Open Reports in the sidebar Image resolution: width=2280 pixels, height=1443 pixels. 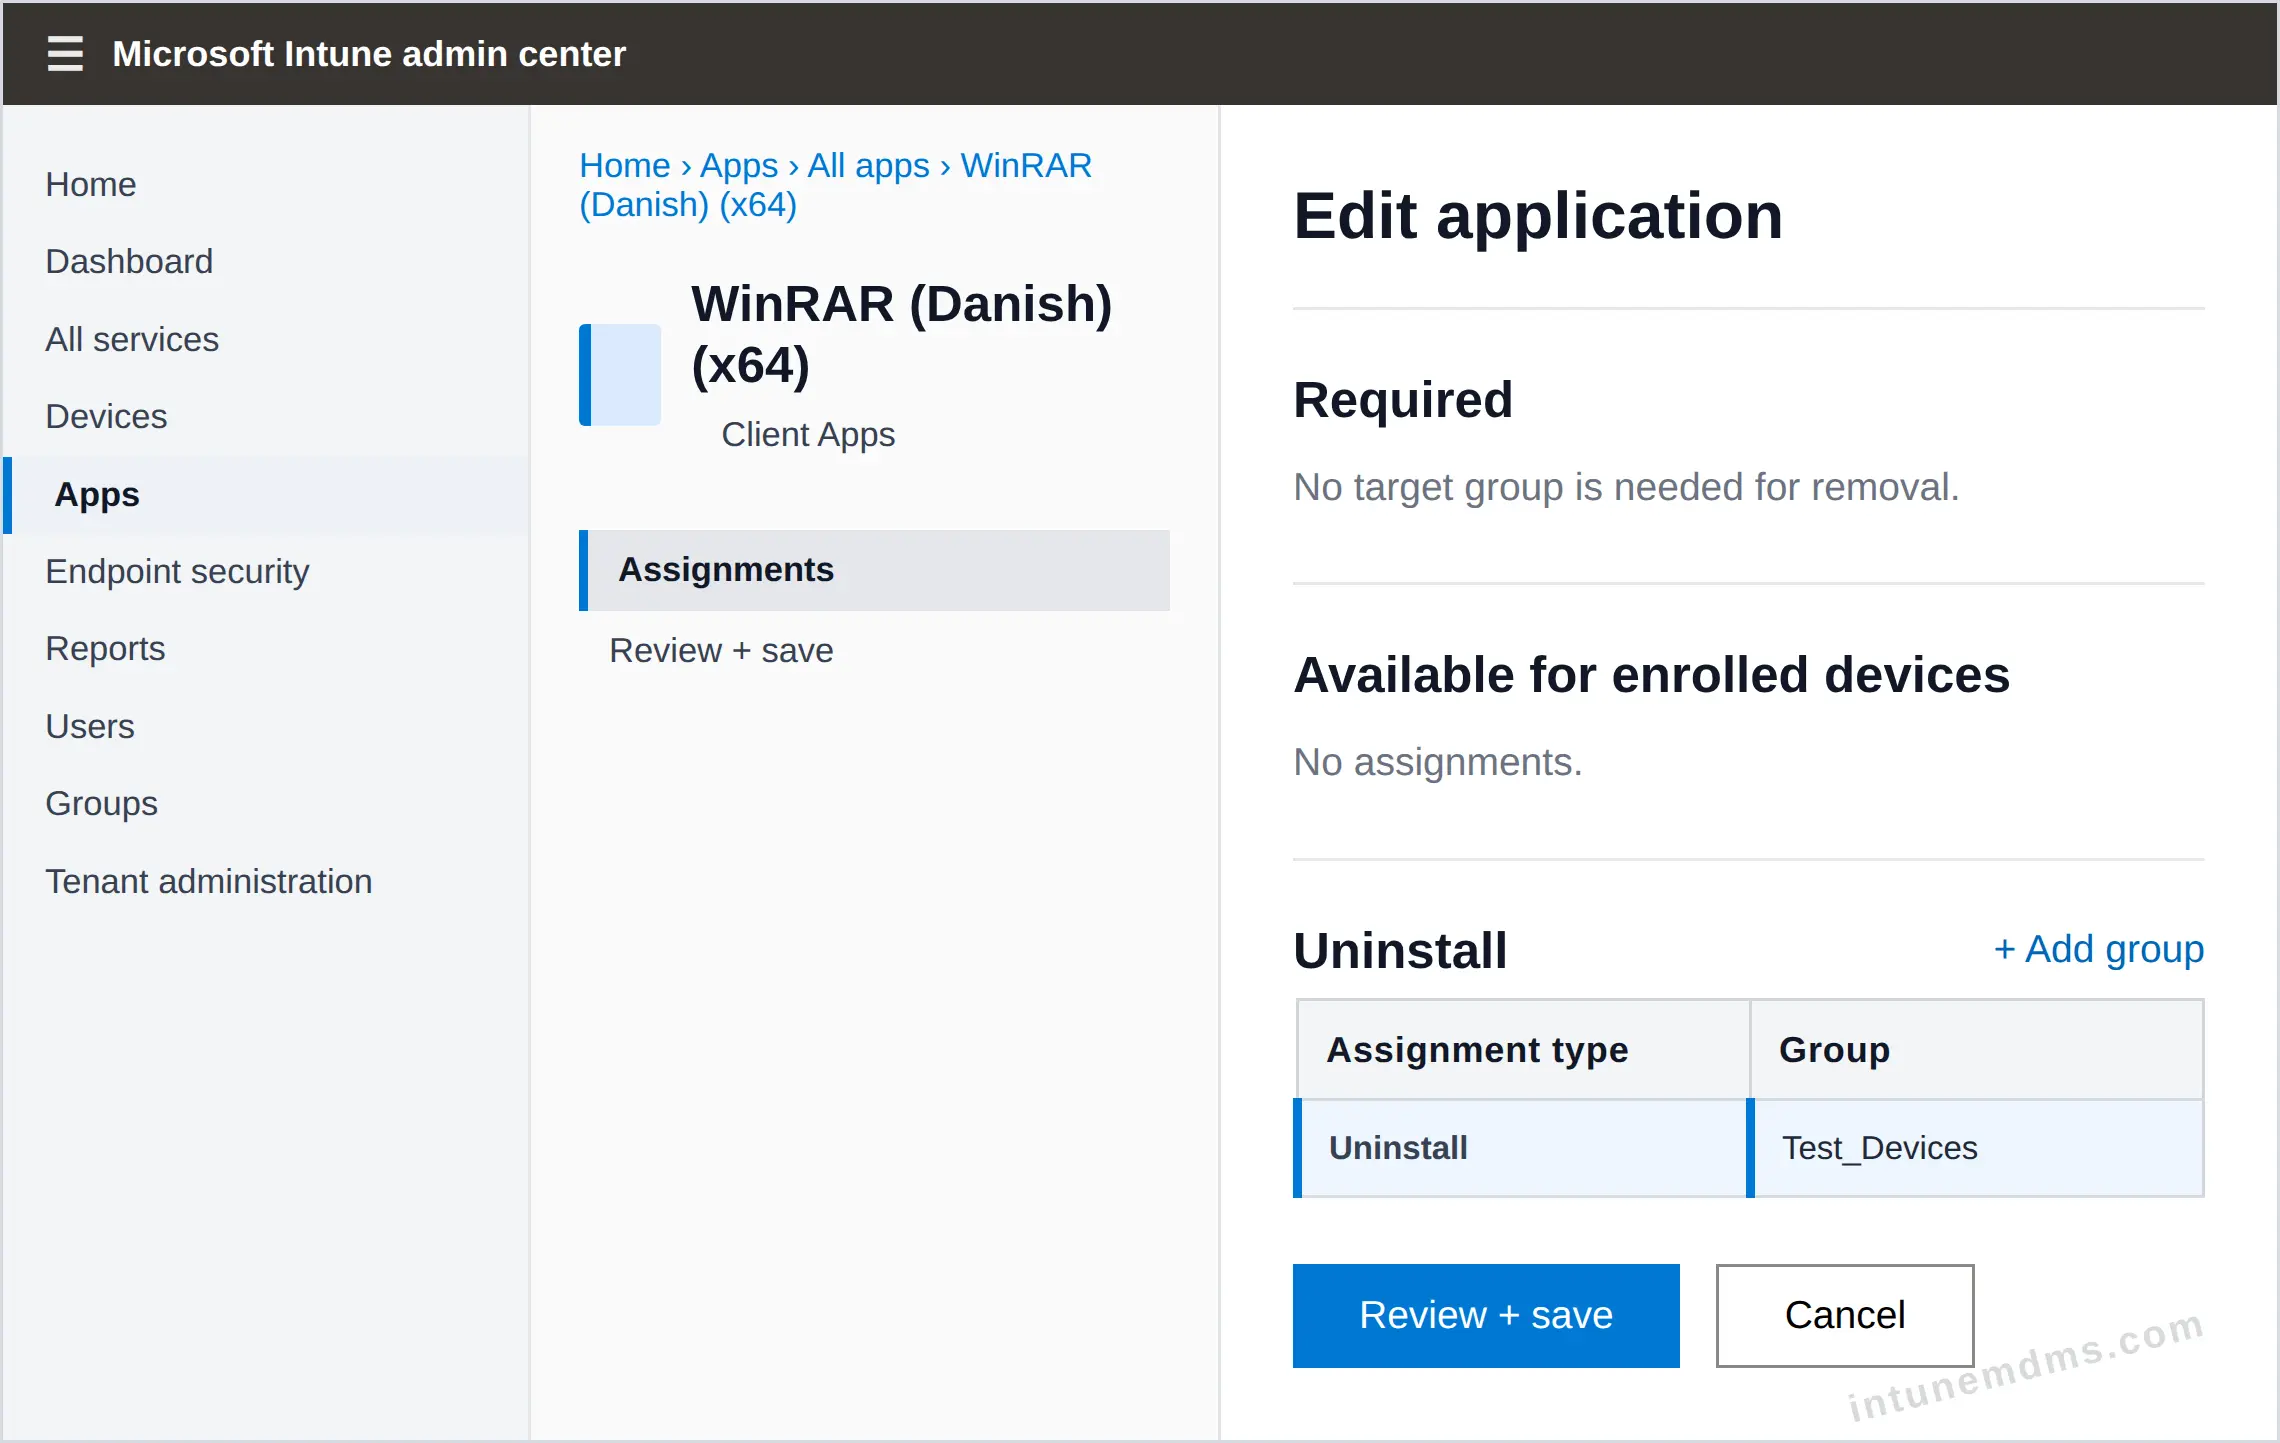pos(105,649)
